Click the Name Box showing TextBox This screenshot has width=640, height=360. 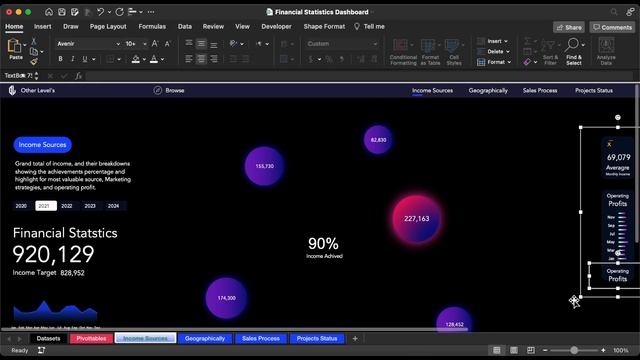point(19,76)
